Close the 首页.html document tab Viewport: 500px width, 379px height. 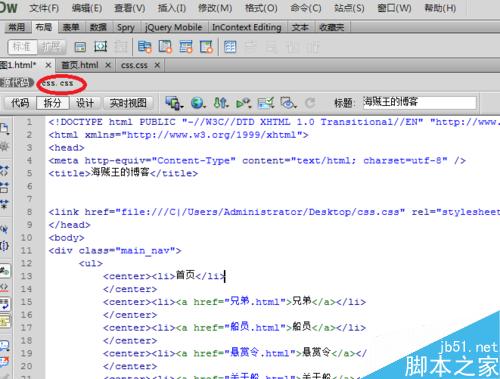pos(108,65)
